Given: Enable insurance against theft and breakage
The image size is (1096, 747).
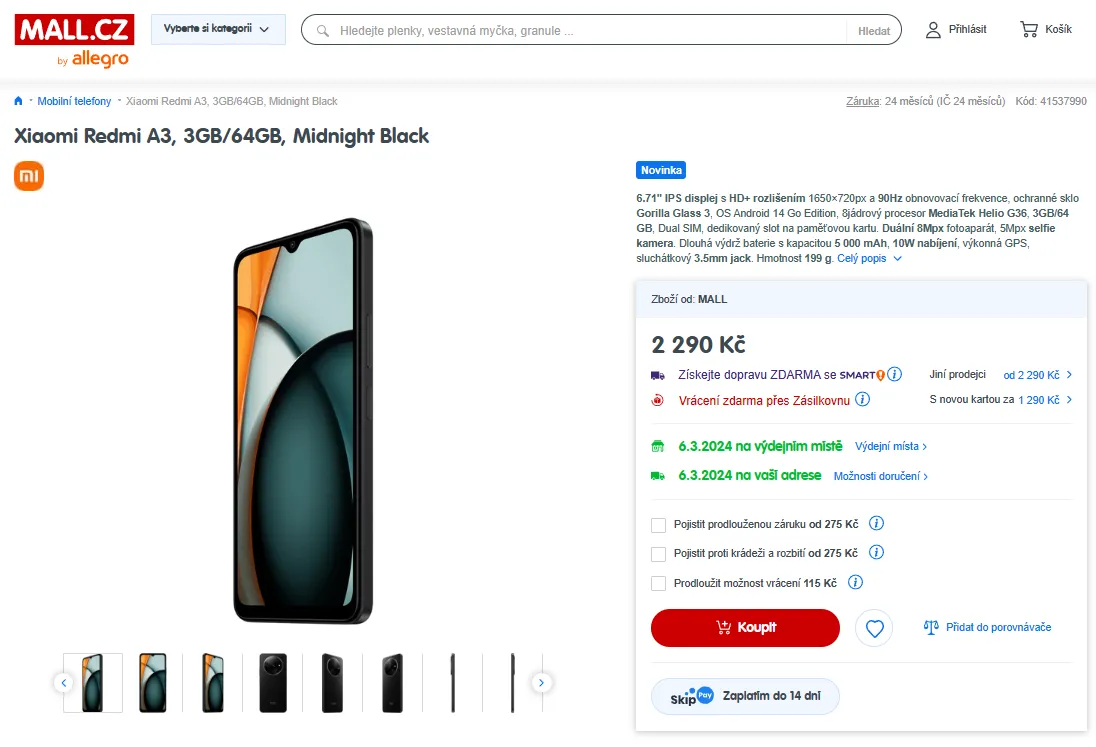Looking at the screenshot, I should click(x=658, y=554).
